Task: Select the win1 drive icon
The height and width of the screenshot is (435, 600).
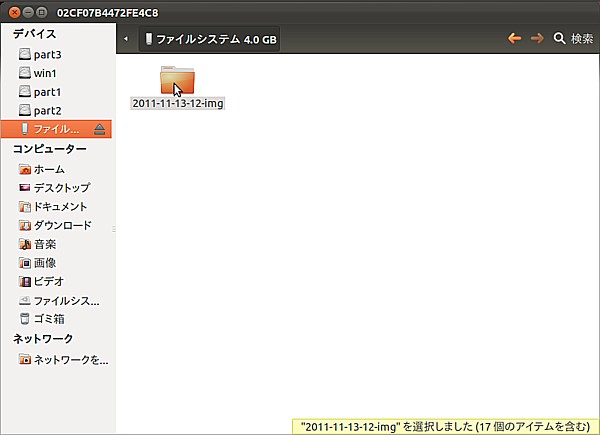Action: pos(25,73)
